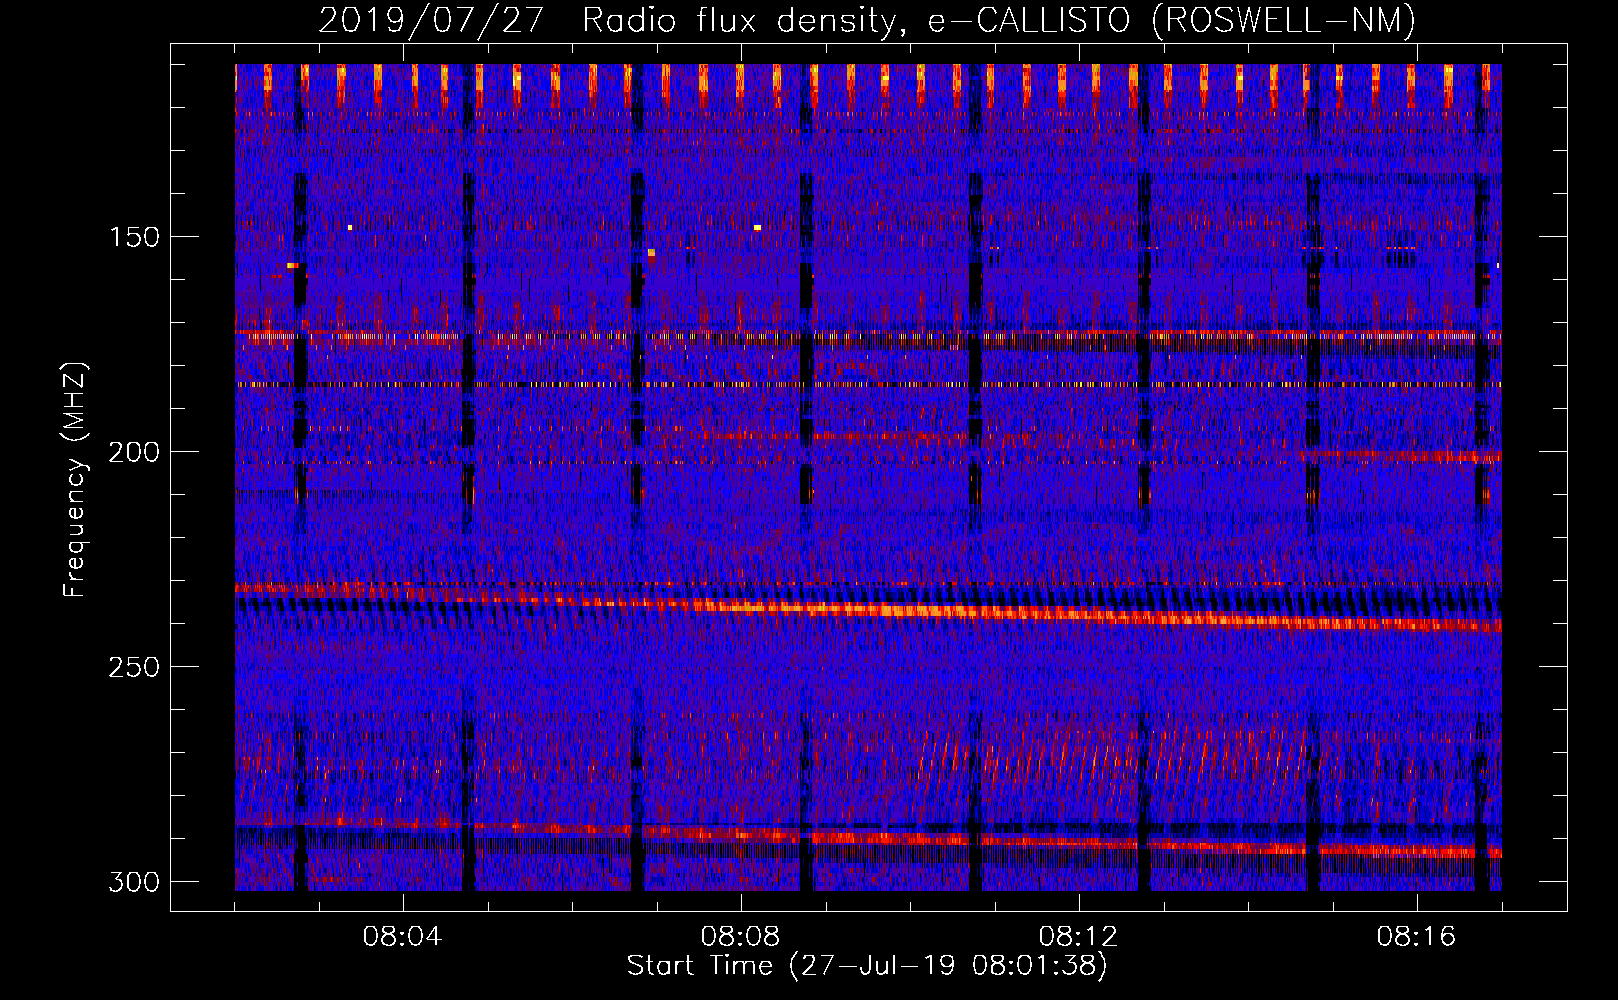The height and width of the screenshot is (1000, 1618).
Task: Click the 08:08 time tick label
Action: (x=740, y=937)
